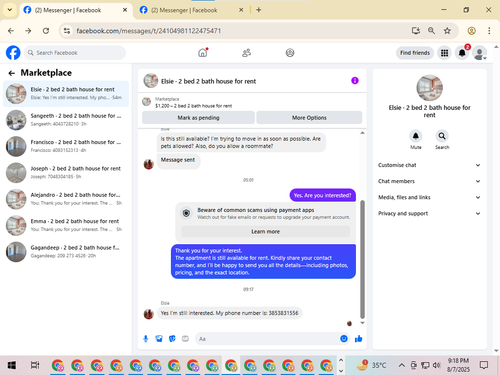
Task: Click chat scroll up arrow
Action: coord(362,133)
